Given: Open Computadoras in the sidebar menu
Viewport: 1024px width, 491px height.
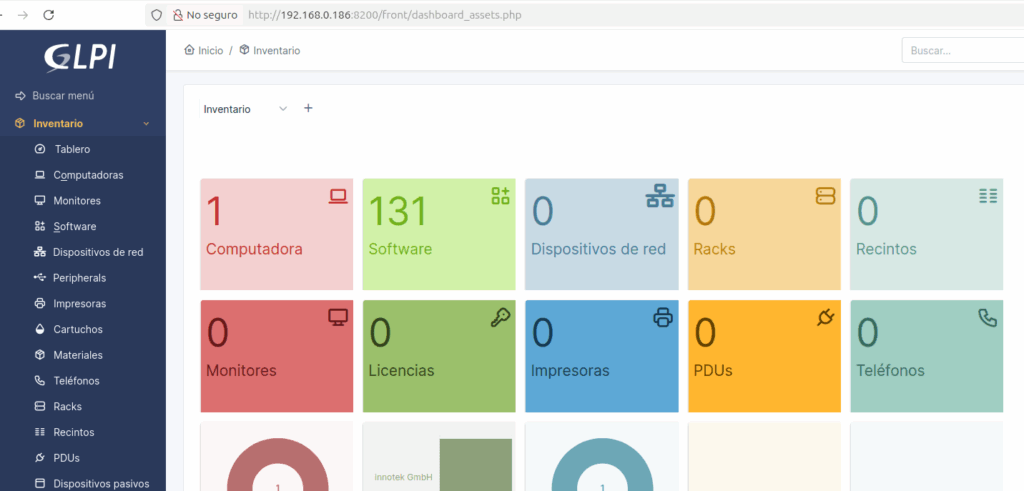Looking at the screenshot, I should (88, 175).
